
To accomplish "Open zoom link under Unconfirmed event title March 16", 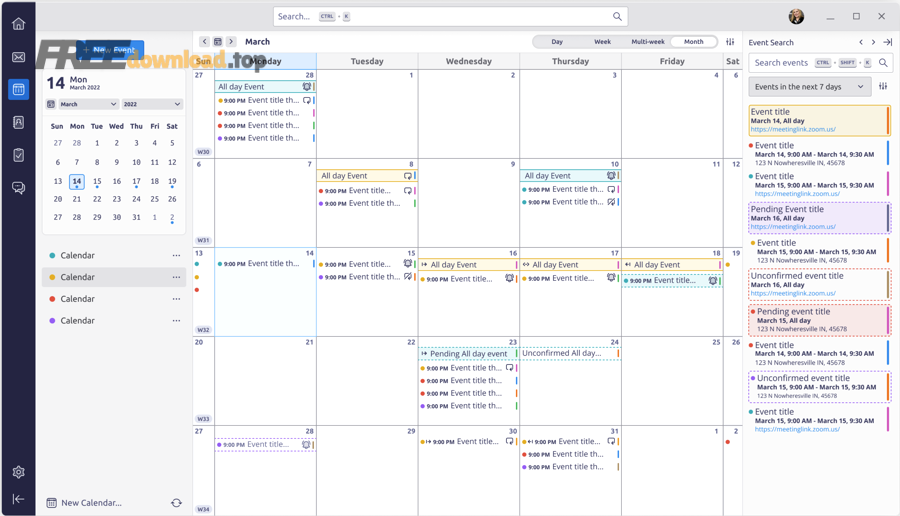I will tap(793, 293).
